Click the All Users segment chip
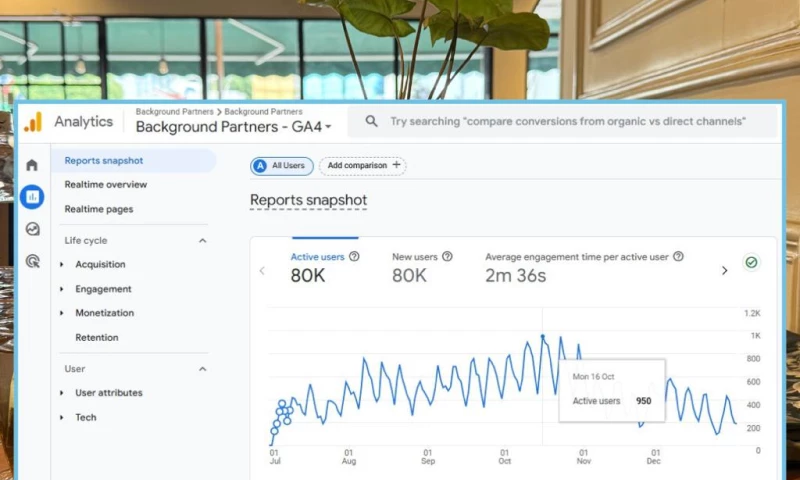 (x=282, y=165)
